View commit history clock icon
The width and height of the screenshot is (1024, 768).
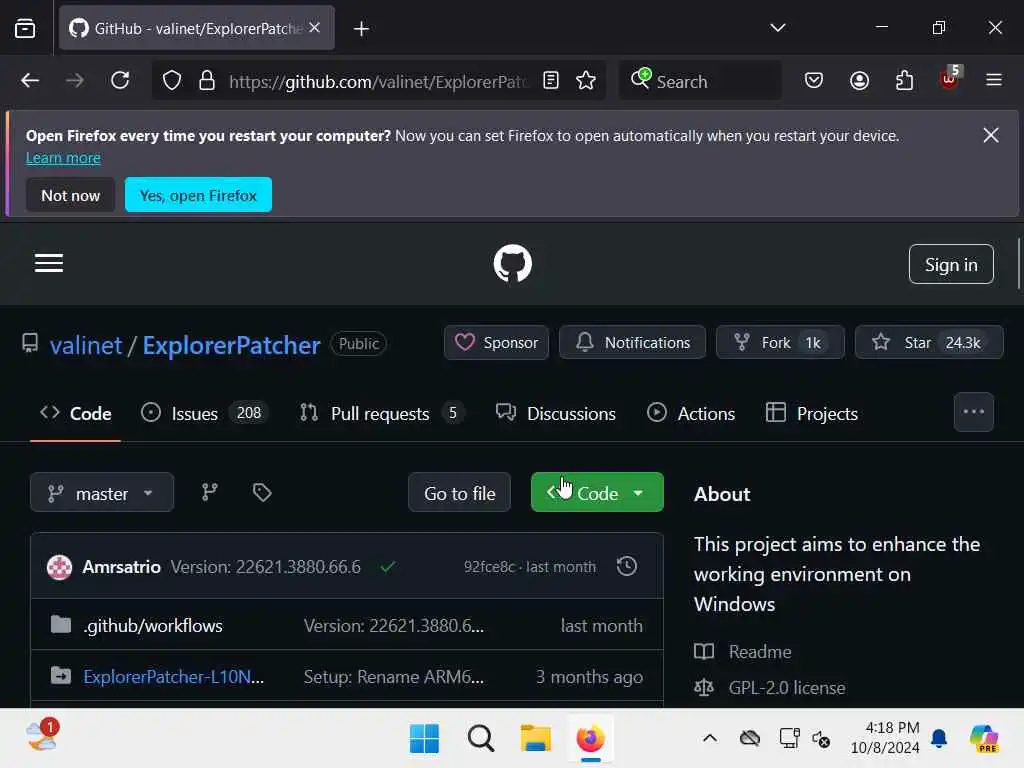[626, 566]
